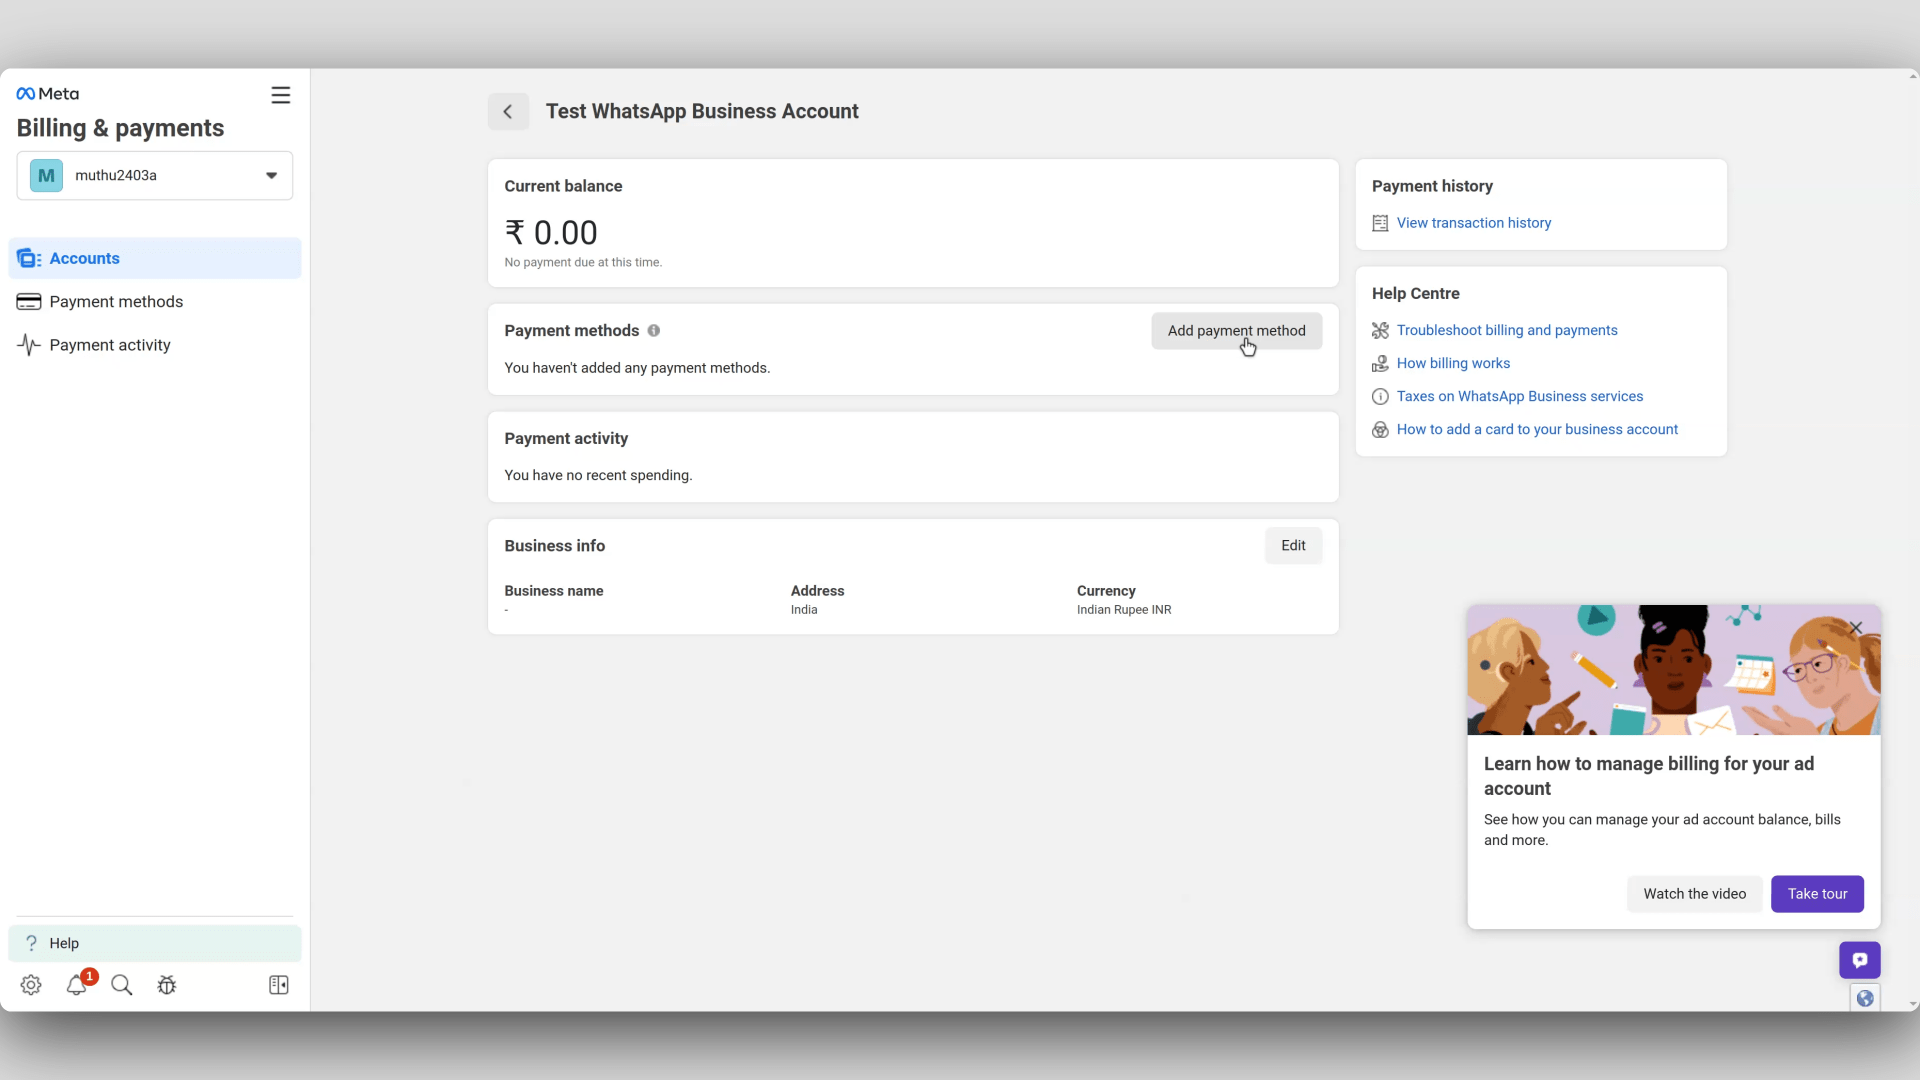Navigate back using the arrow beside Test WhatsApp Business Account
The image size is (1920, 1080).
click(508, 111)
